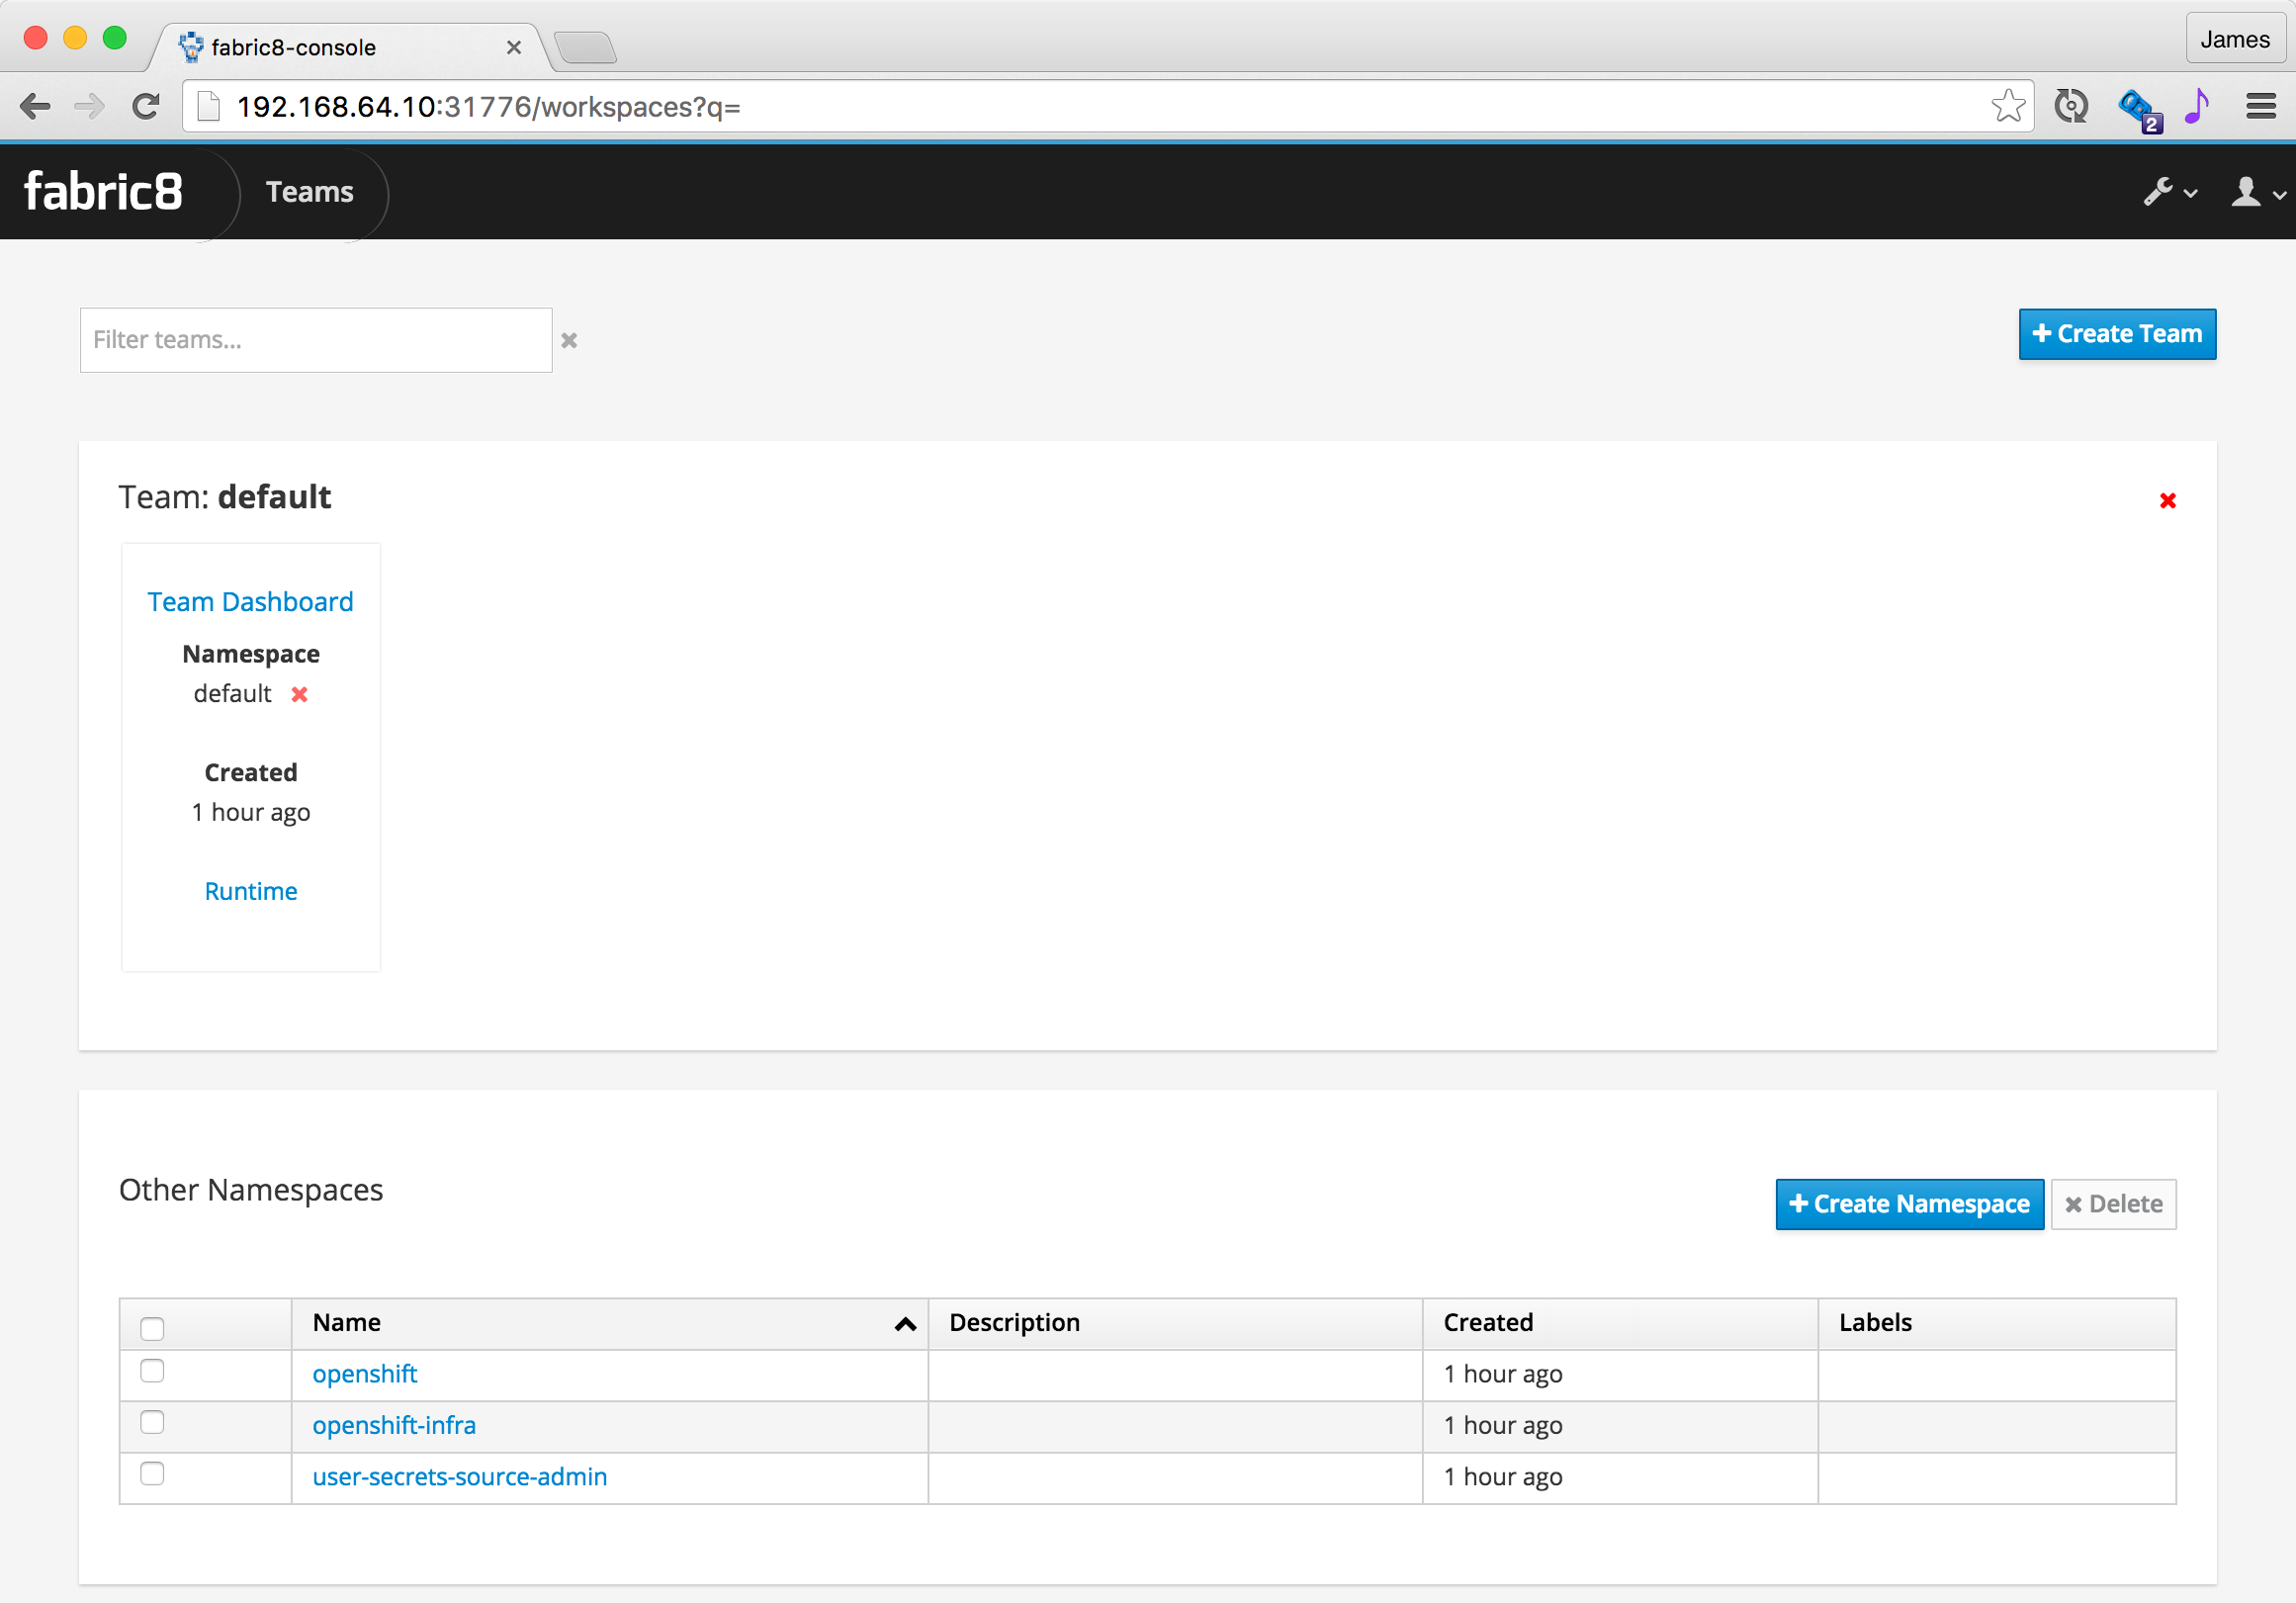Toggle Name column sort arrow
This screenshot has width=2296, height=1603.
coord(905,1324)
